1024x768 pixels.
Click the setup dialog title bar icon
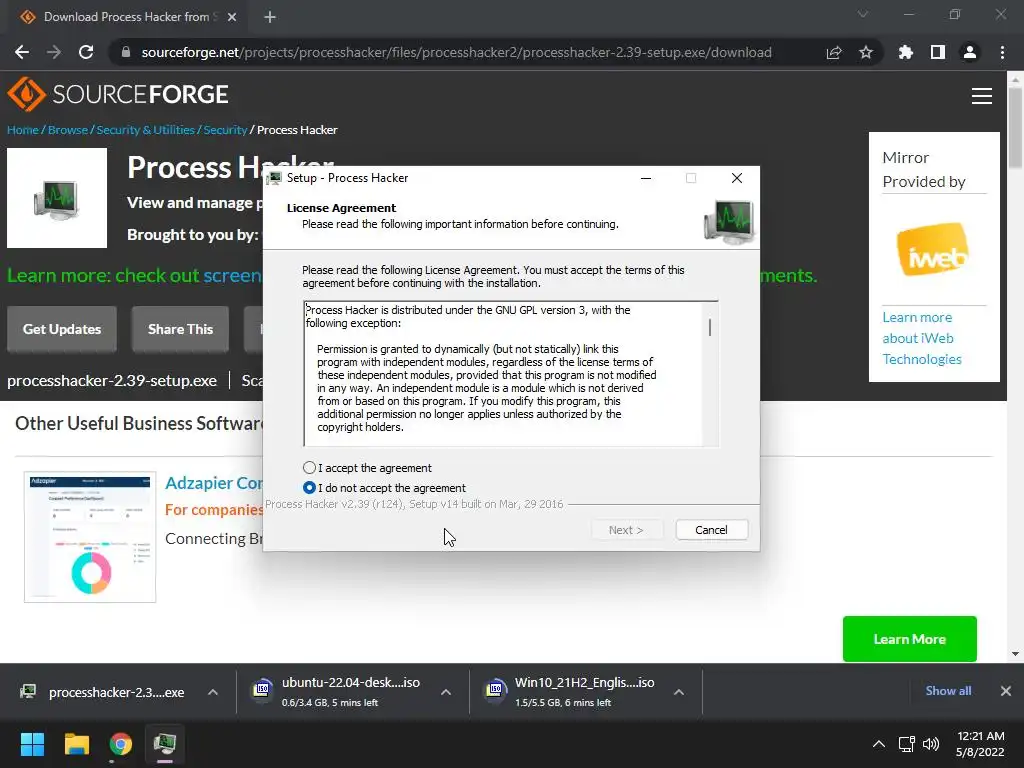tap(275, 178)
